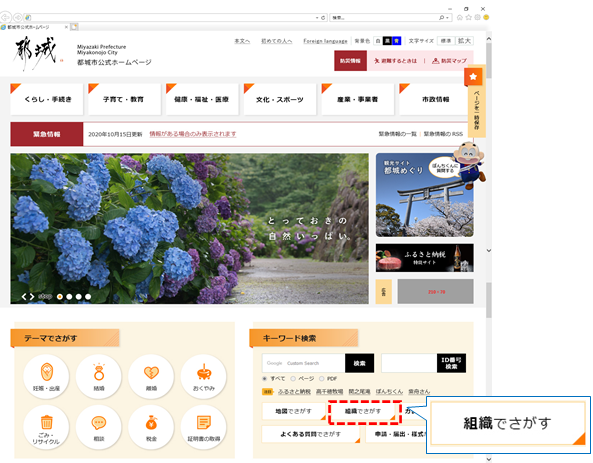Click the よくある質問でさがす button
This screenshot has height=463, width=593.
311,434
